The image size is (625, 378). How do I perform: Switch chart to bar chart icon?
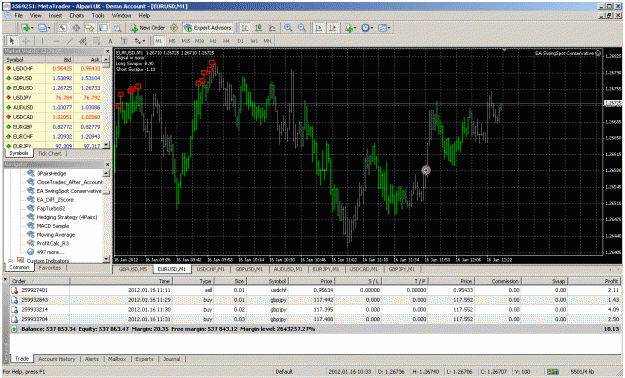245,28
